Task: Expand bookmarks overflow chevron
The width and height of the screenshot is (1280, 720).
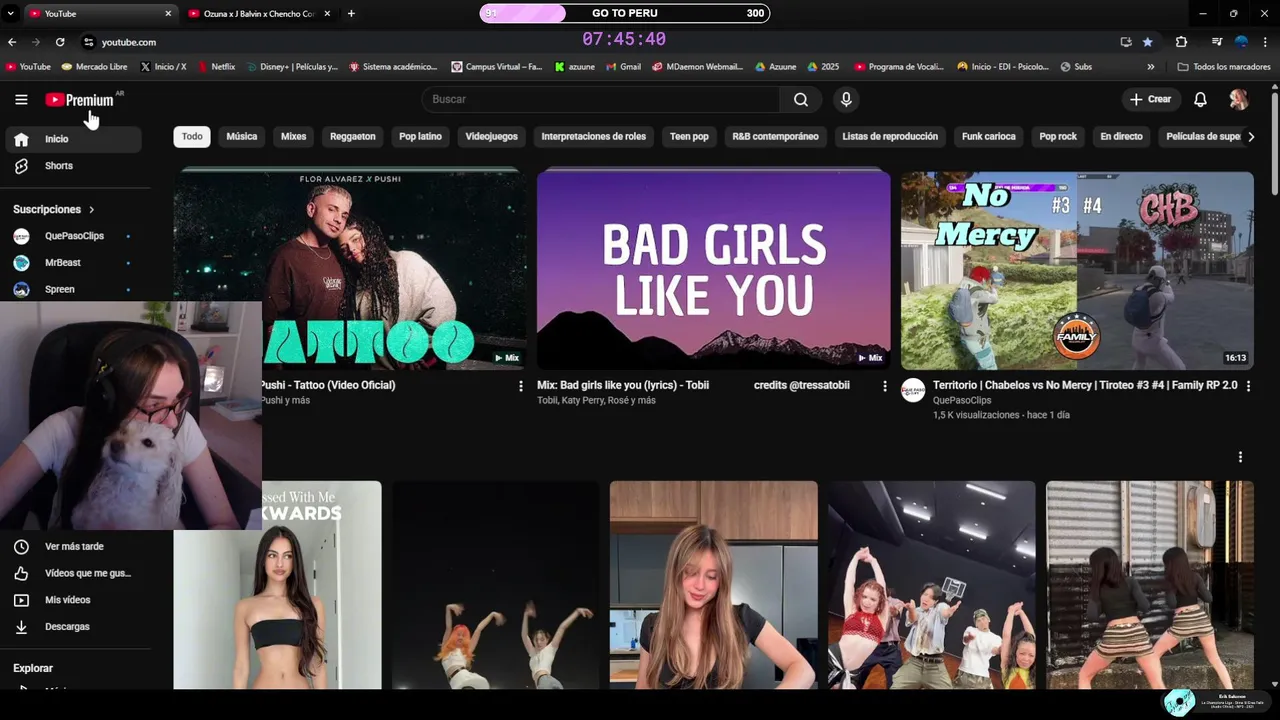Action: click(x=1150, y=67)
